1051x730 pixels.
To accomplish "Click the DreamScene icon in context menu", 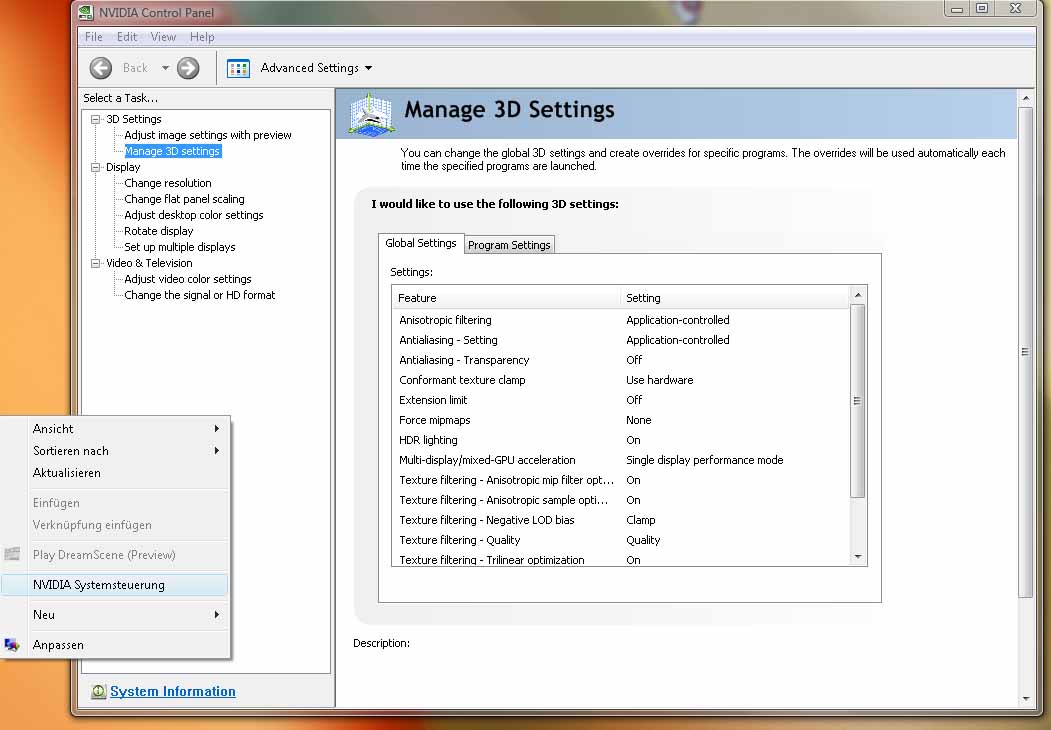I will click(11, 554).
